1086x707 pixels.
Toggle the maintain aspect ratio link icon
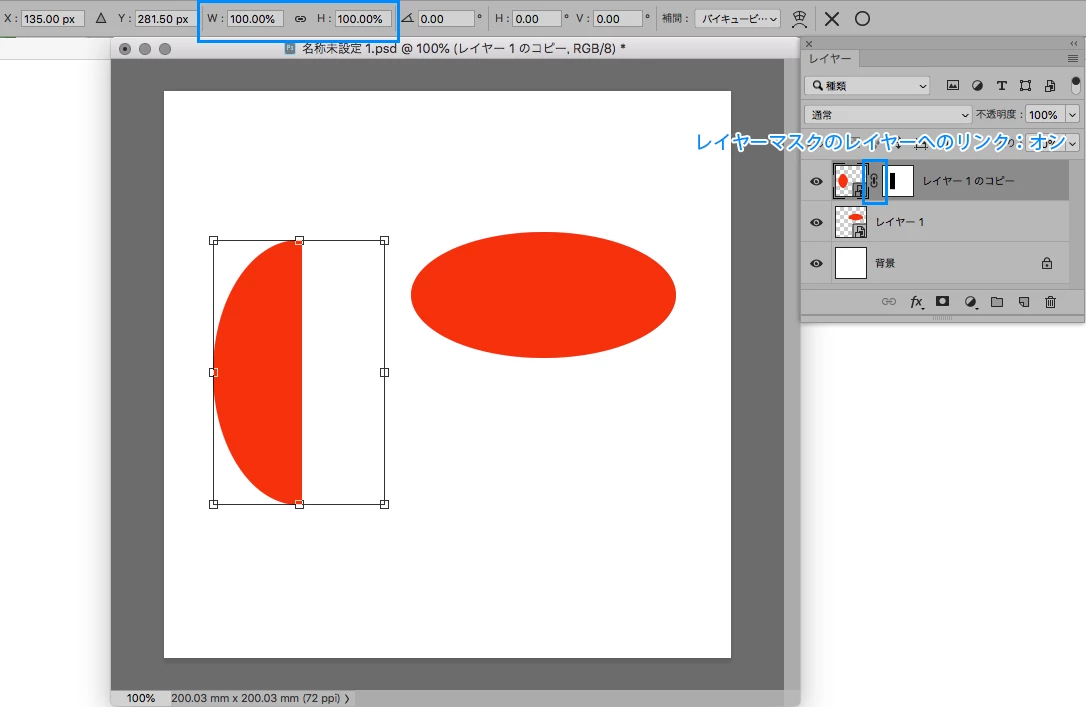pyautogui.click(x=300, y=19)
